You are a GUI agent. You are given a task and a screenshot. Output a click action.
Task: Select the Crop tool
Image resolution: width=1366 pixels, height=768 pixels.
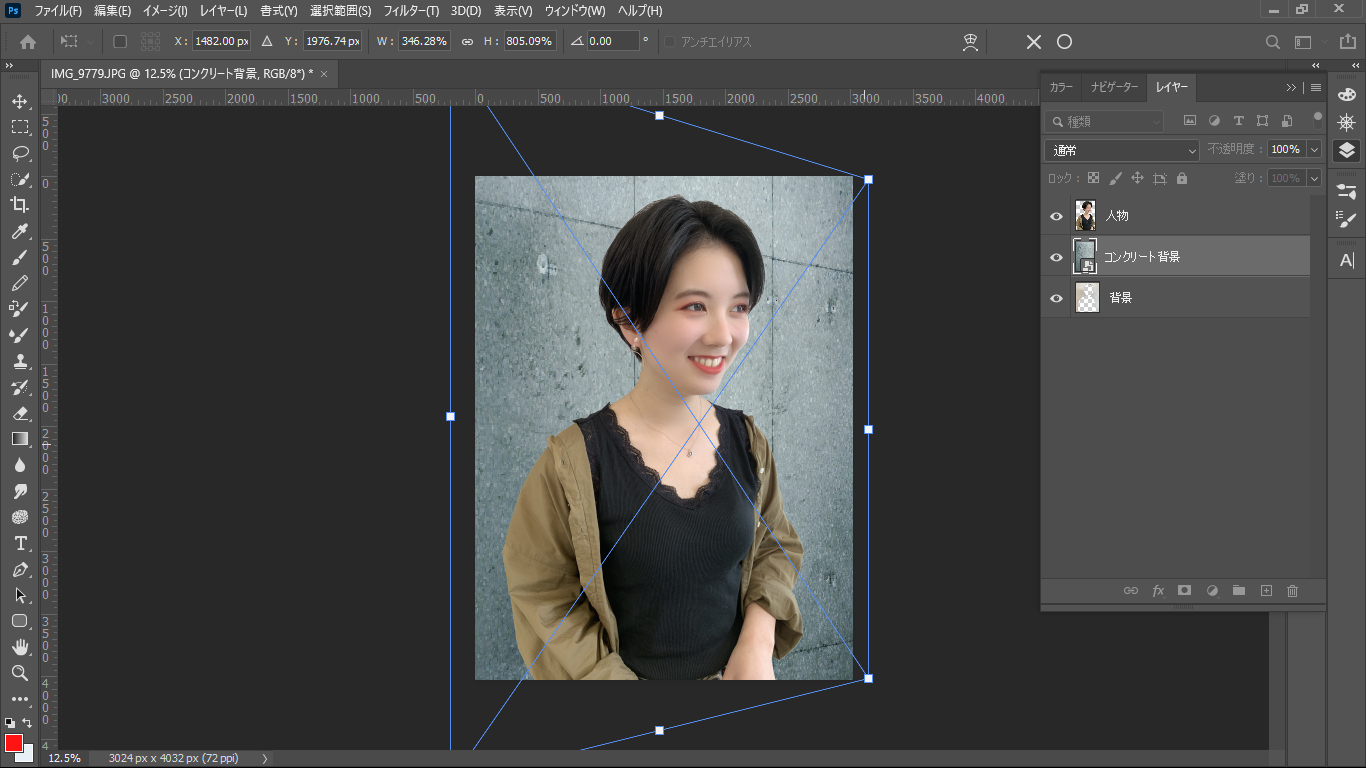19,205
